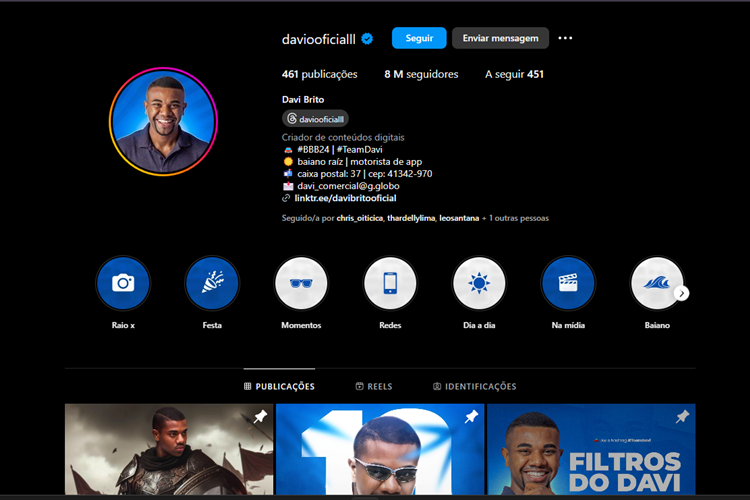This screenshot has width=750, height=500.
Task: View the profile picture story ring
Action: tap(162, 121)
